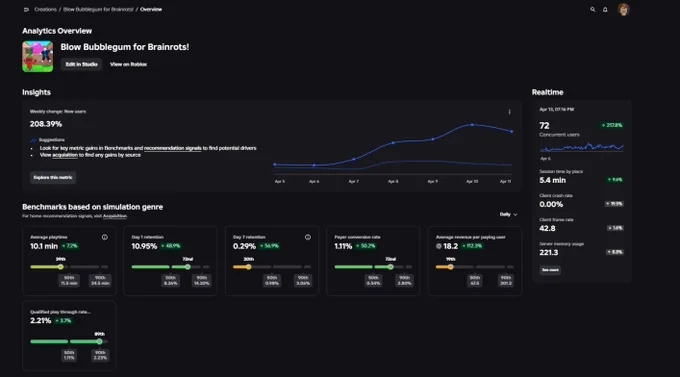Click the 72 concurrent users value
Screen dimensions: 680x377
[544, 125]
